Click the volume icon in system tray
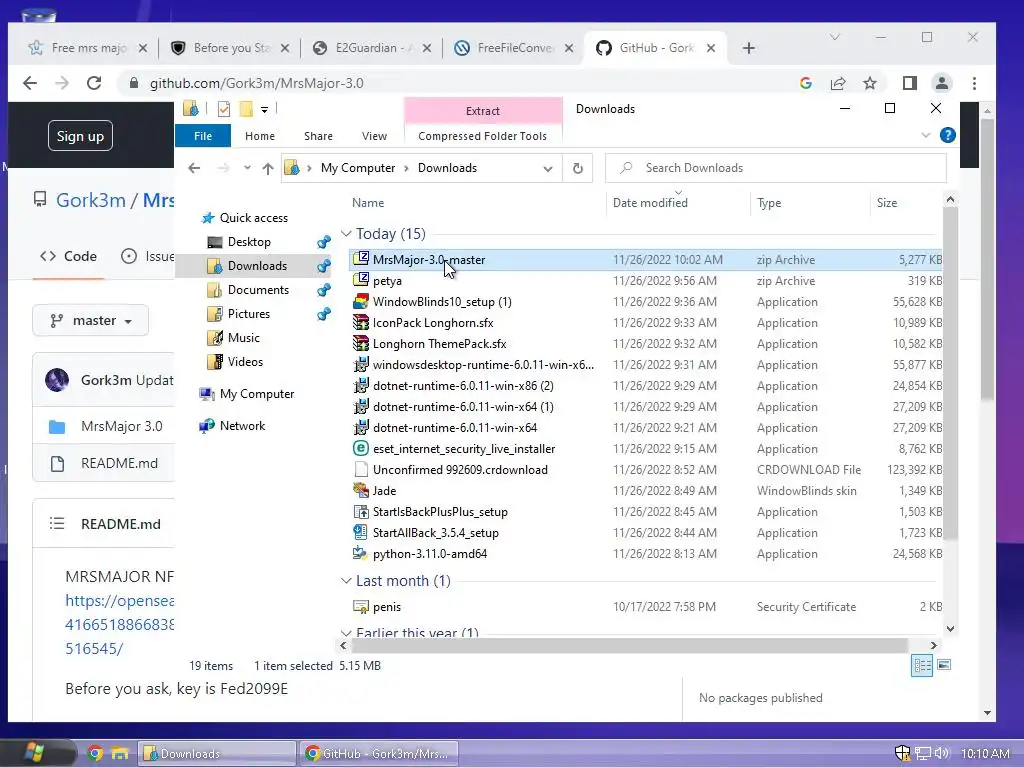Screen dimensions: 1024x768 942,753
